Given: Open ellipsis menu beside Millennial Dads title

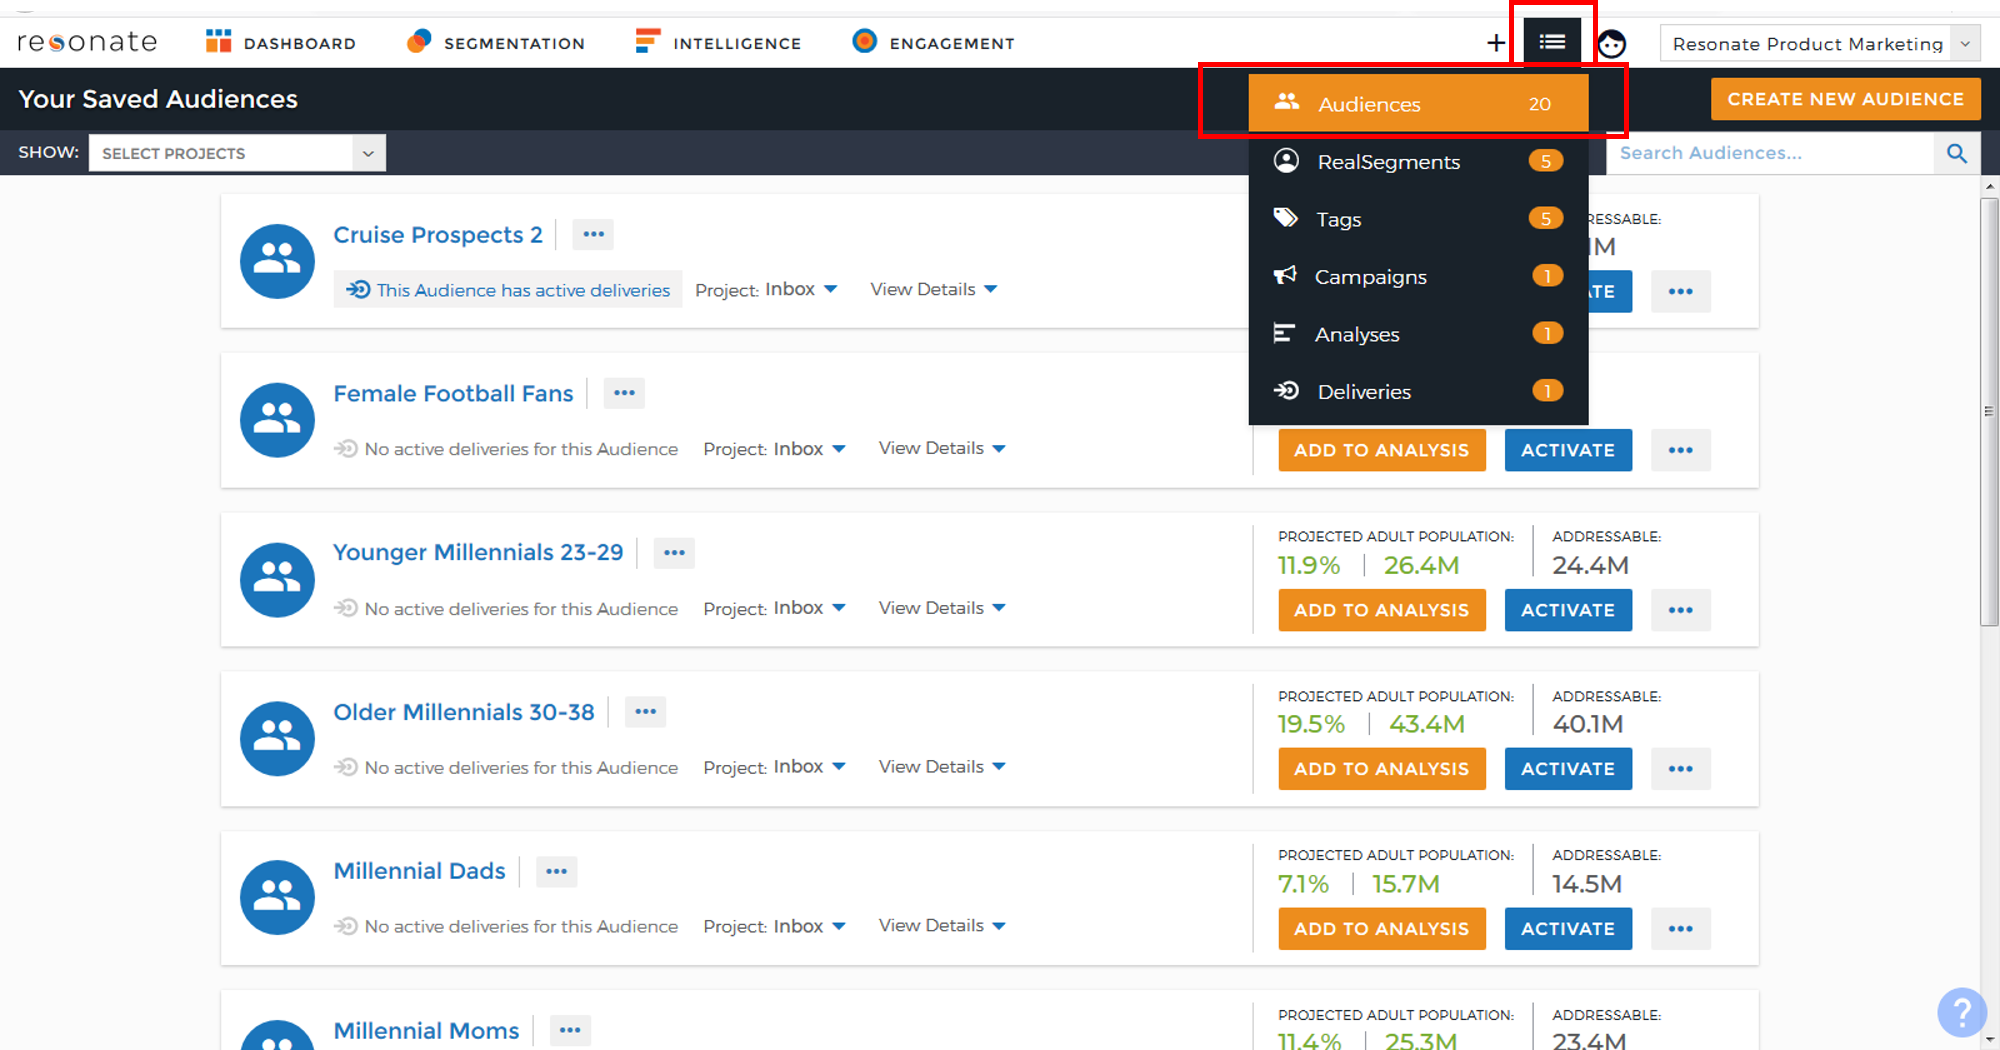Looking at the screenshot, I should [x=556, y=871].
